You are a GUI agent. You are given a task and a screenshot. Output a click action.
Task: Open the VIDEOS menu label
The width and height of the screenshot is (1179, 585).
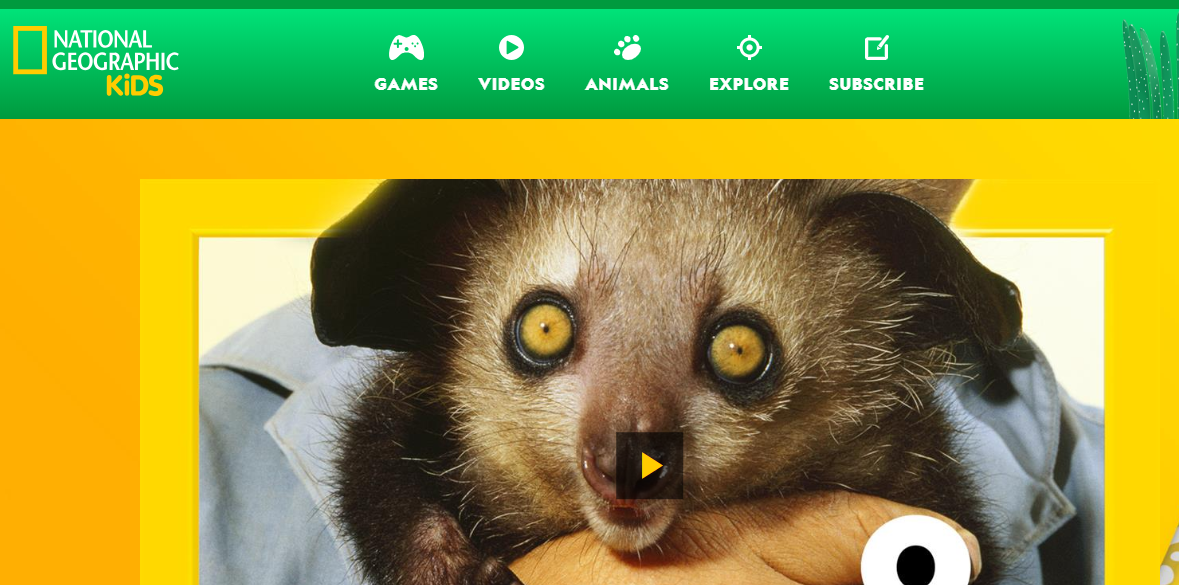click(511, 84)
